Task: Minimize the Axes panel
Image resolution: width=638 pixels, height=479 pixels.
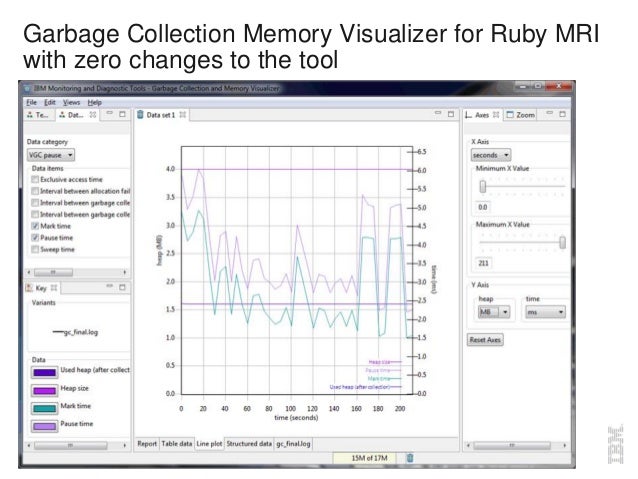Action: point(550,114)
